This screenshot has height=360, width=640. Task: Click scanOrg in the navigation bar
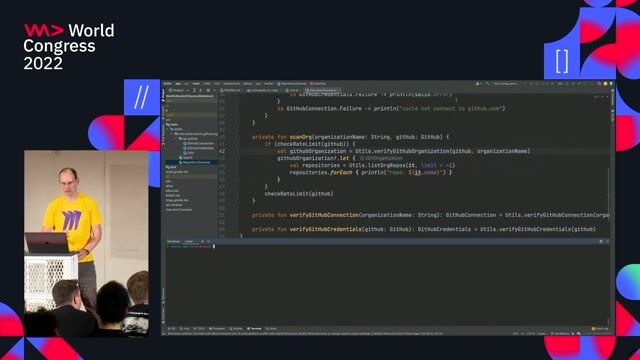[317, 84]
